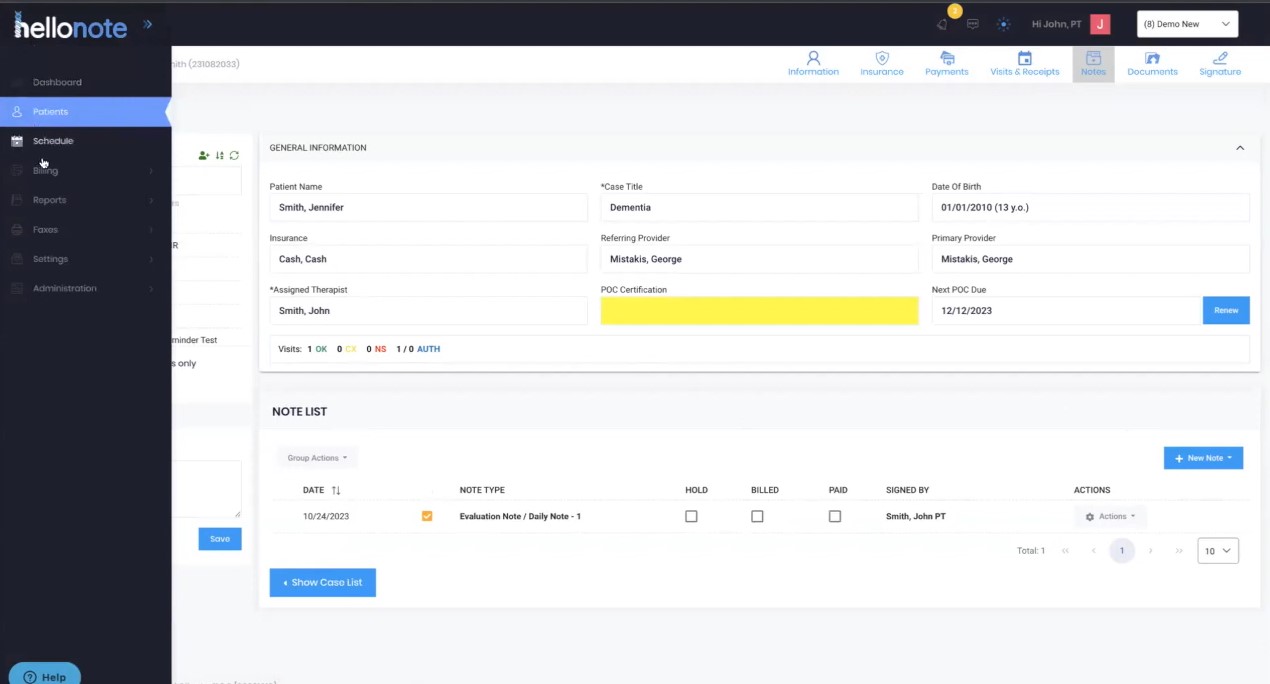Uncheck the orange selection box on the note
The height and width of the screenshot is (684, 1270).
coord(427,516)
